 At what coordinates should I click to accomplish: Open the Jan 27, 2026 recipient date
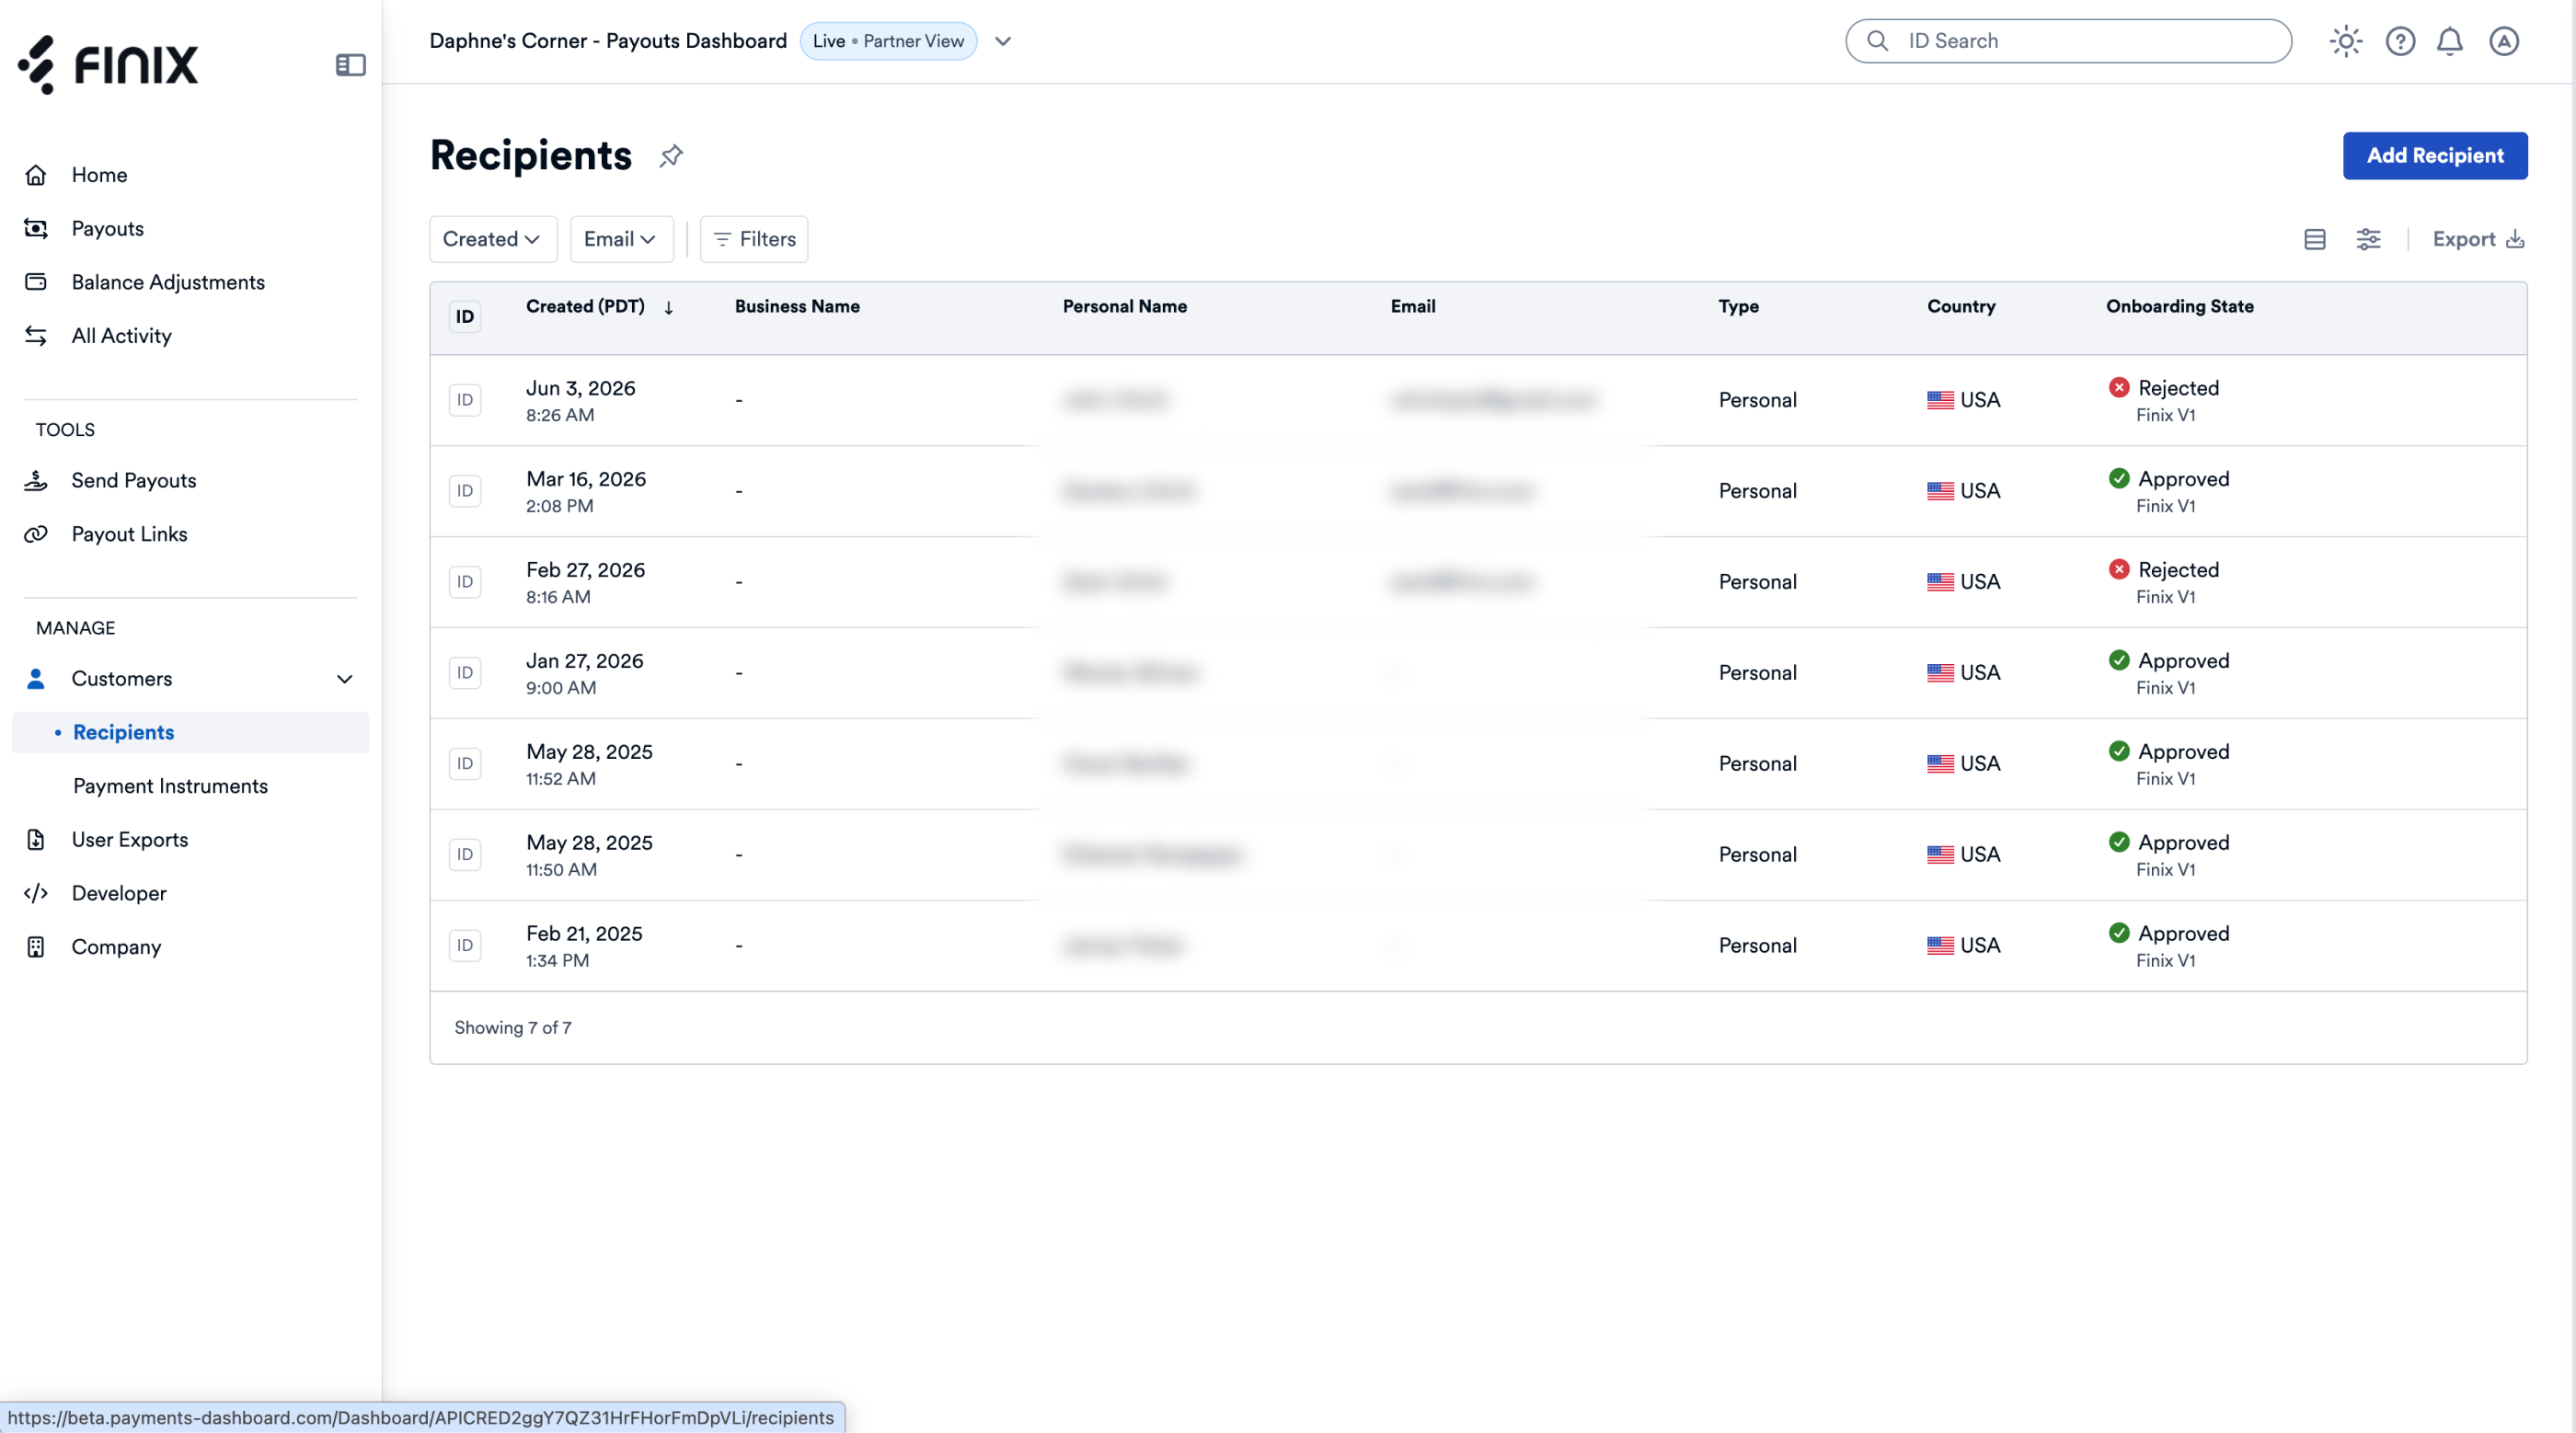(585, 662)
